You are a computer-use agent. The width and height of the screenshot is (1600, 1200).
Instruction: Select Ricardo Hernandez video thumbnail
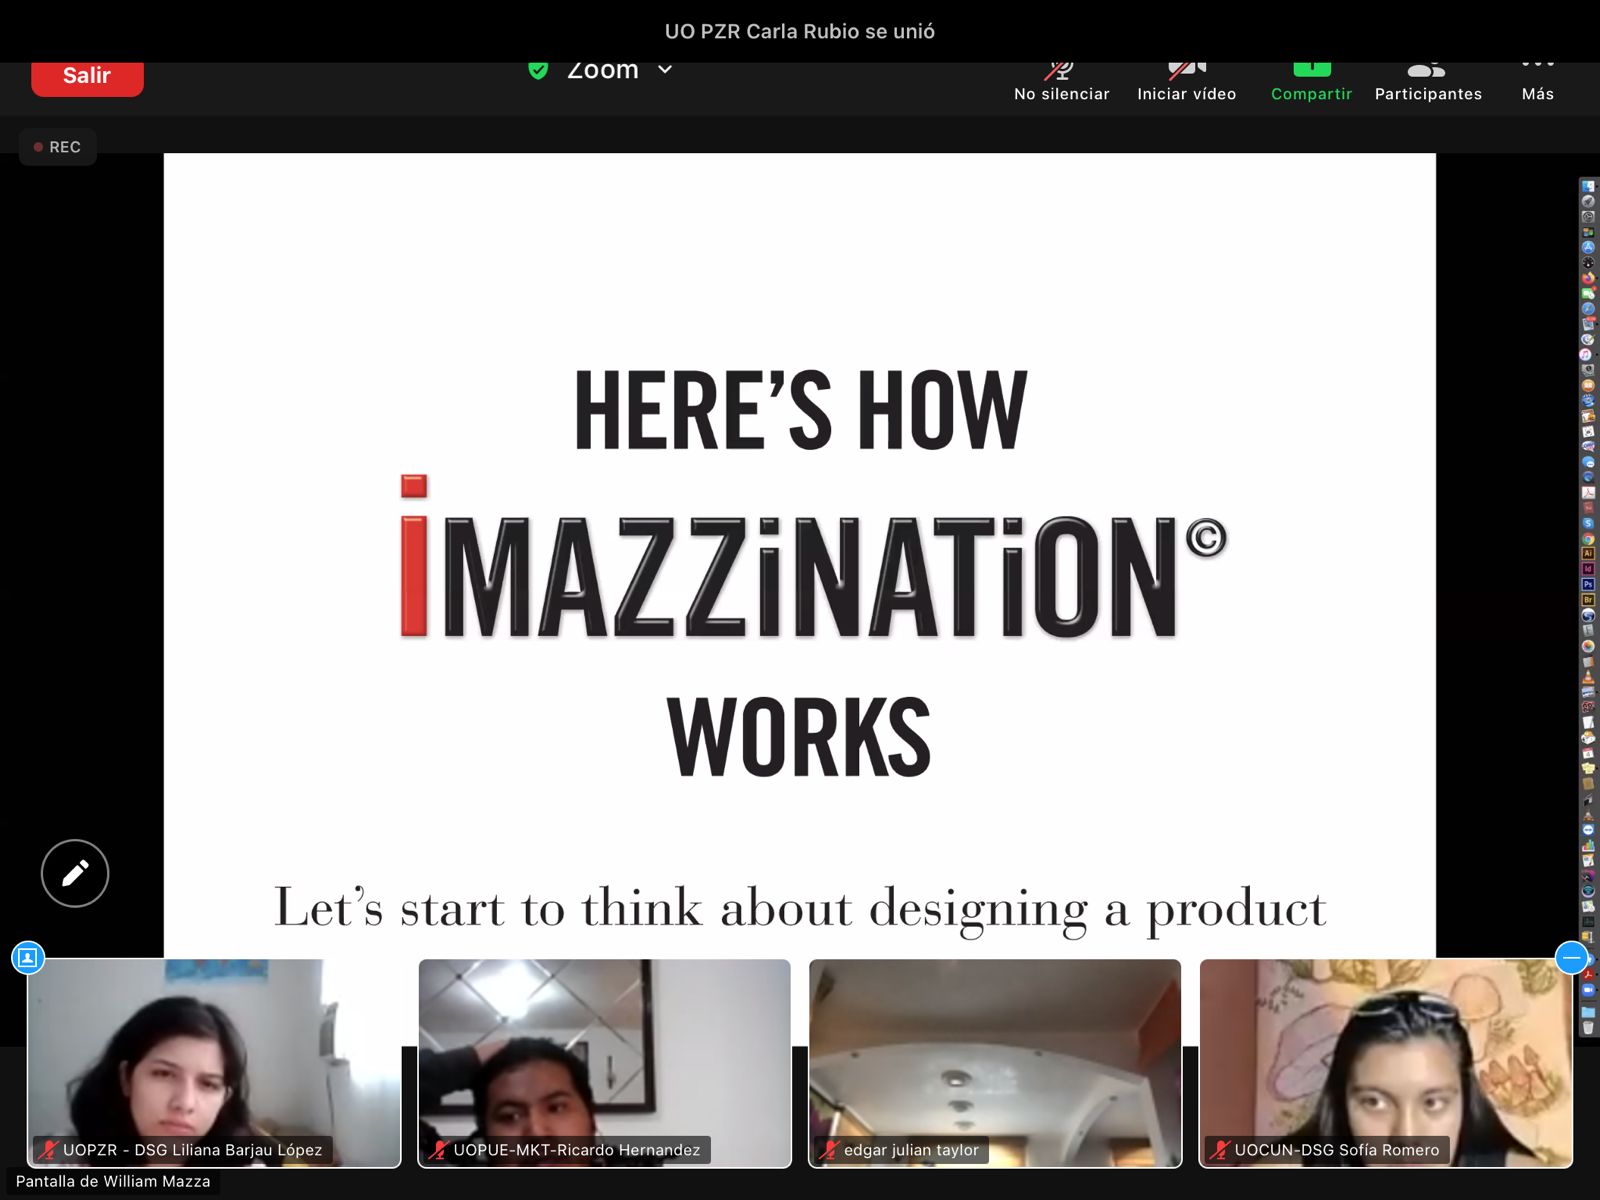point(604,1063)
